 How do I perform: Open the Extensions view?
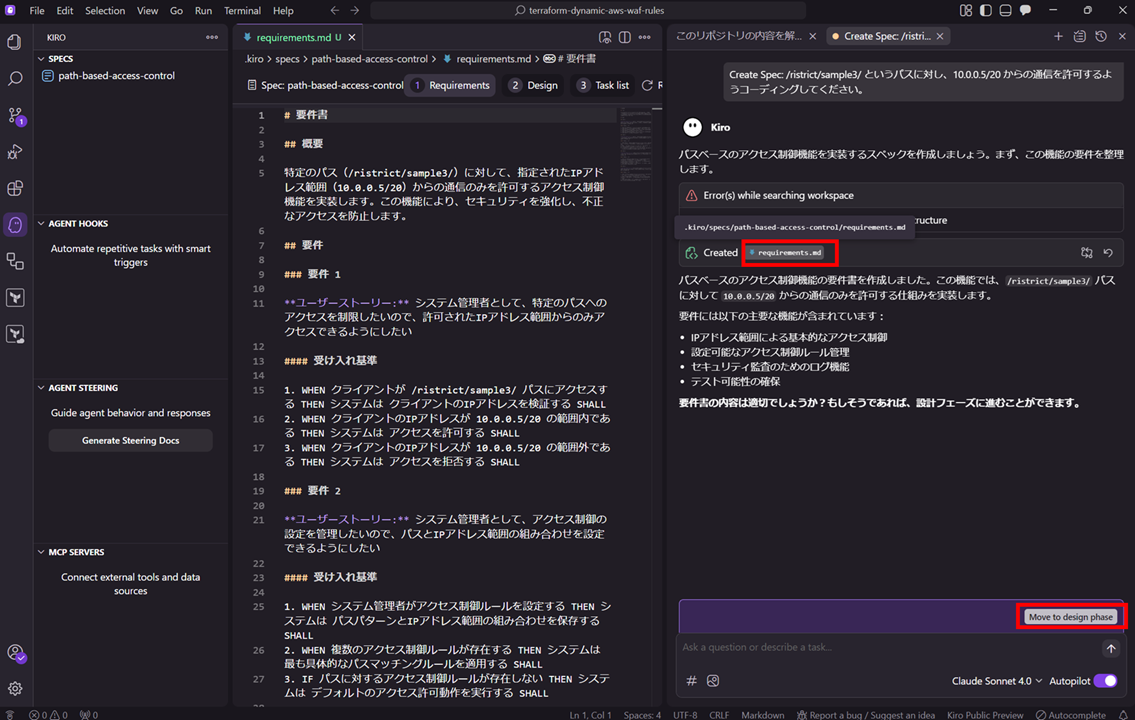tap(14, 188)
